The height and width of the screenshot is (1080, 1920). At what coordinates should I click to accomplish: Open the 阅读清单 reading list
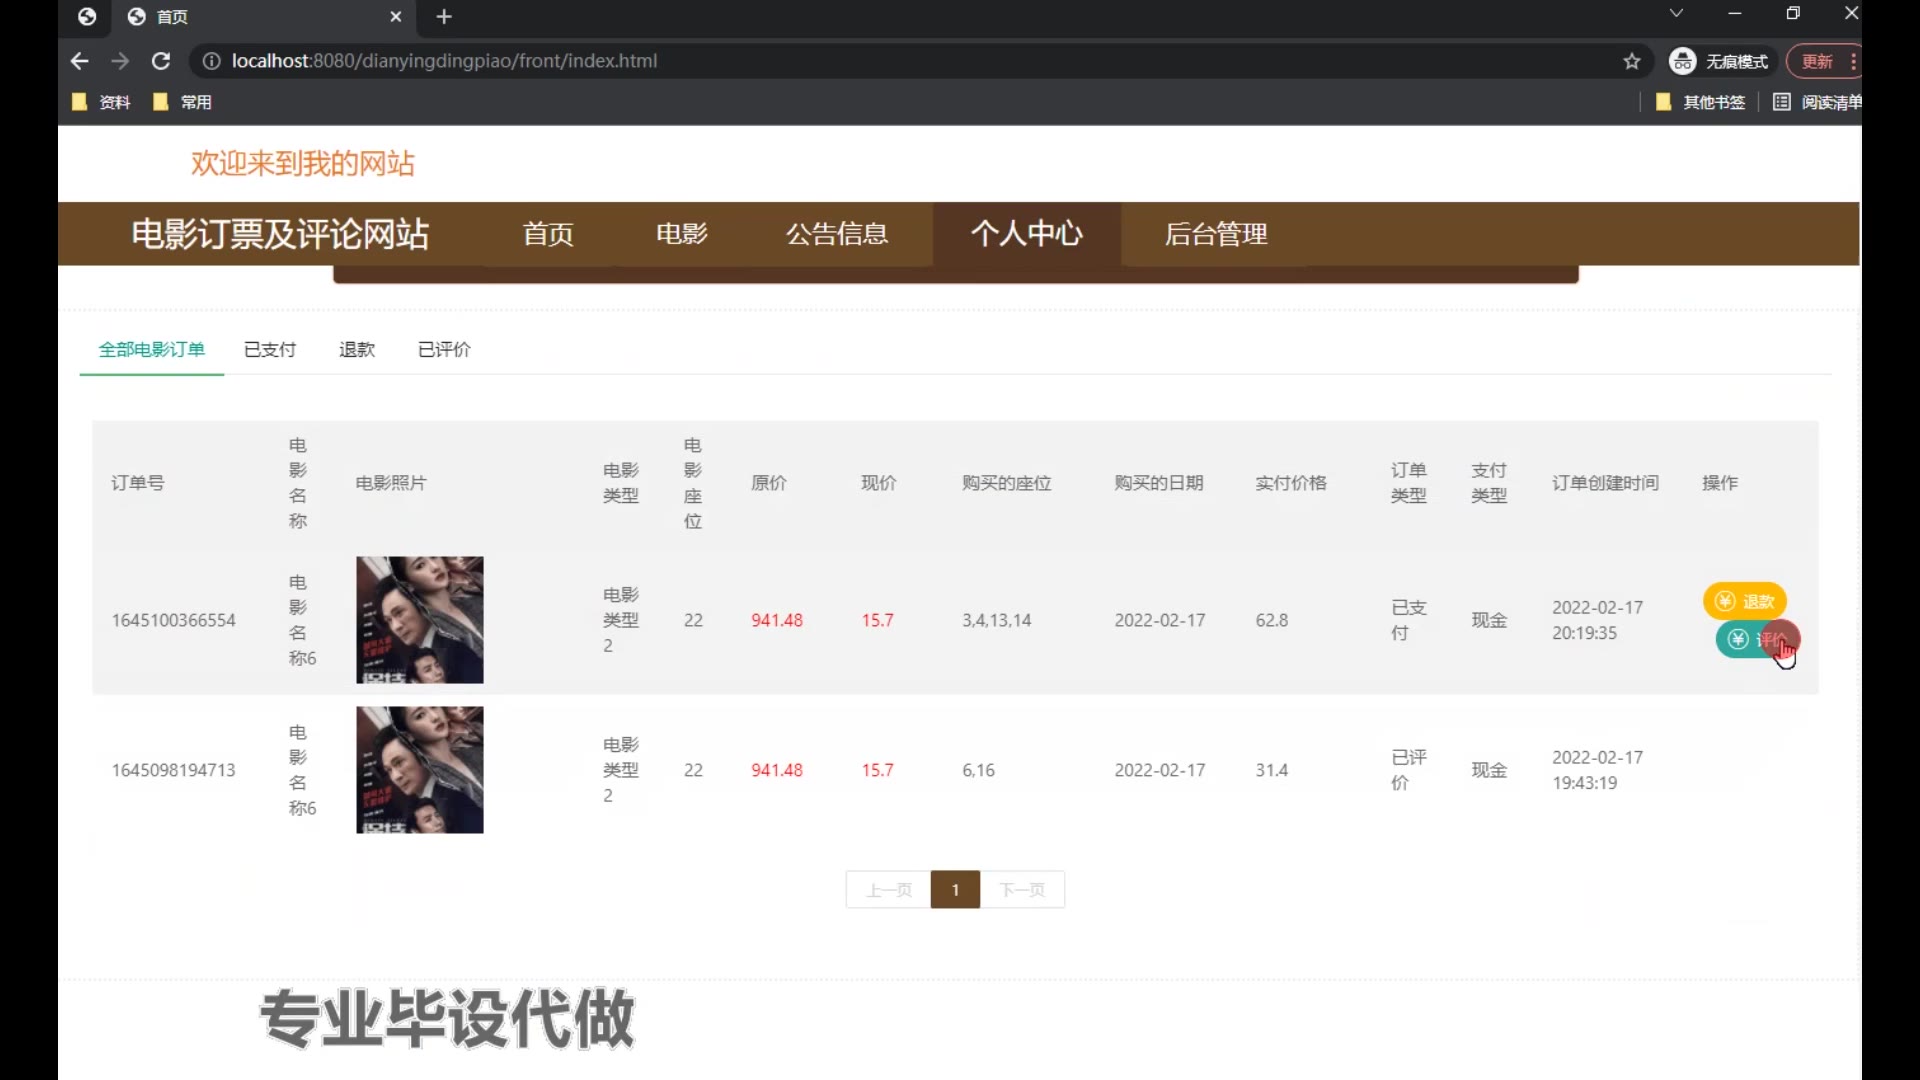coord(1818,102)
